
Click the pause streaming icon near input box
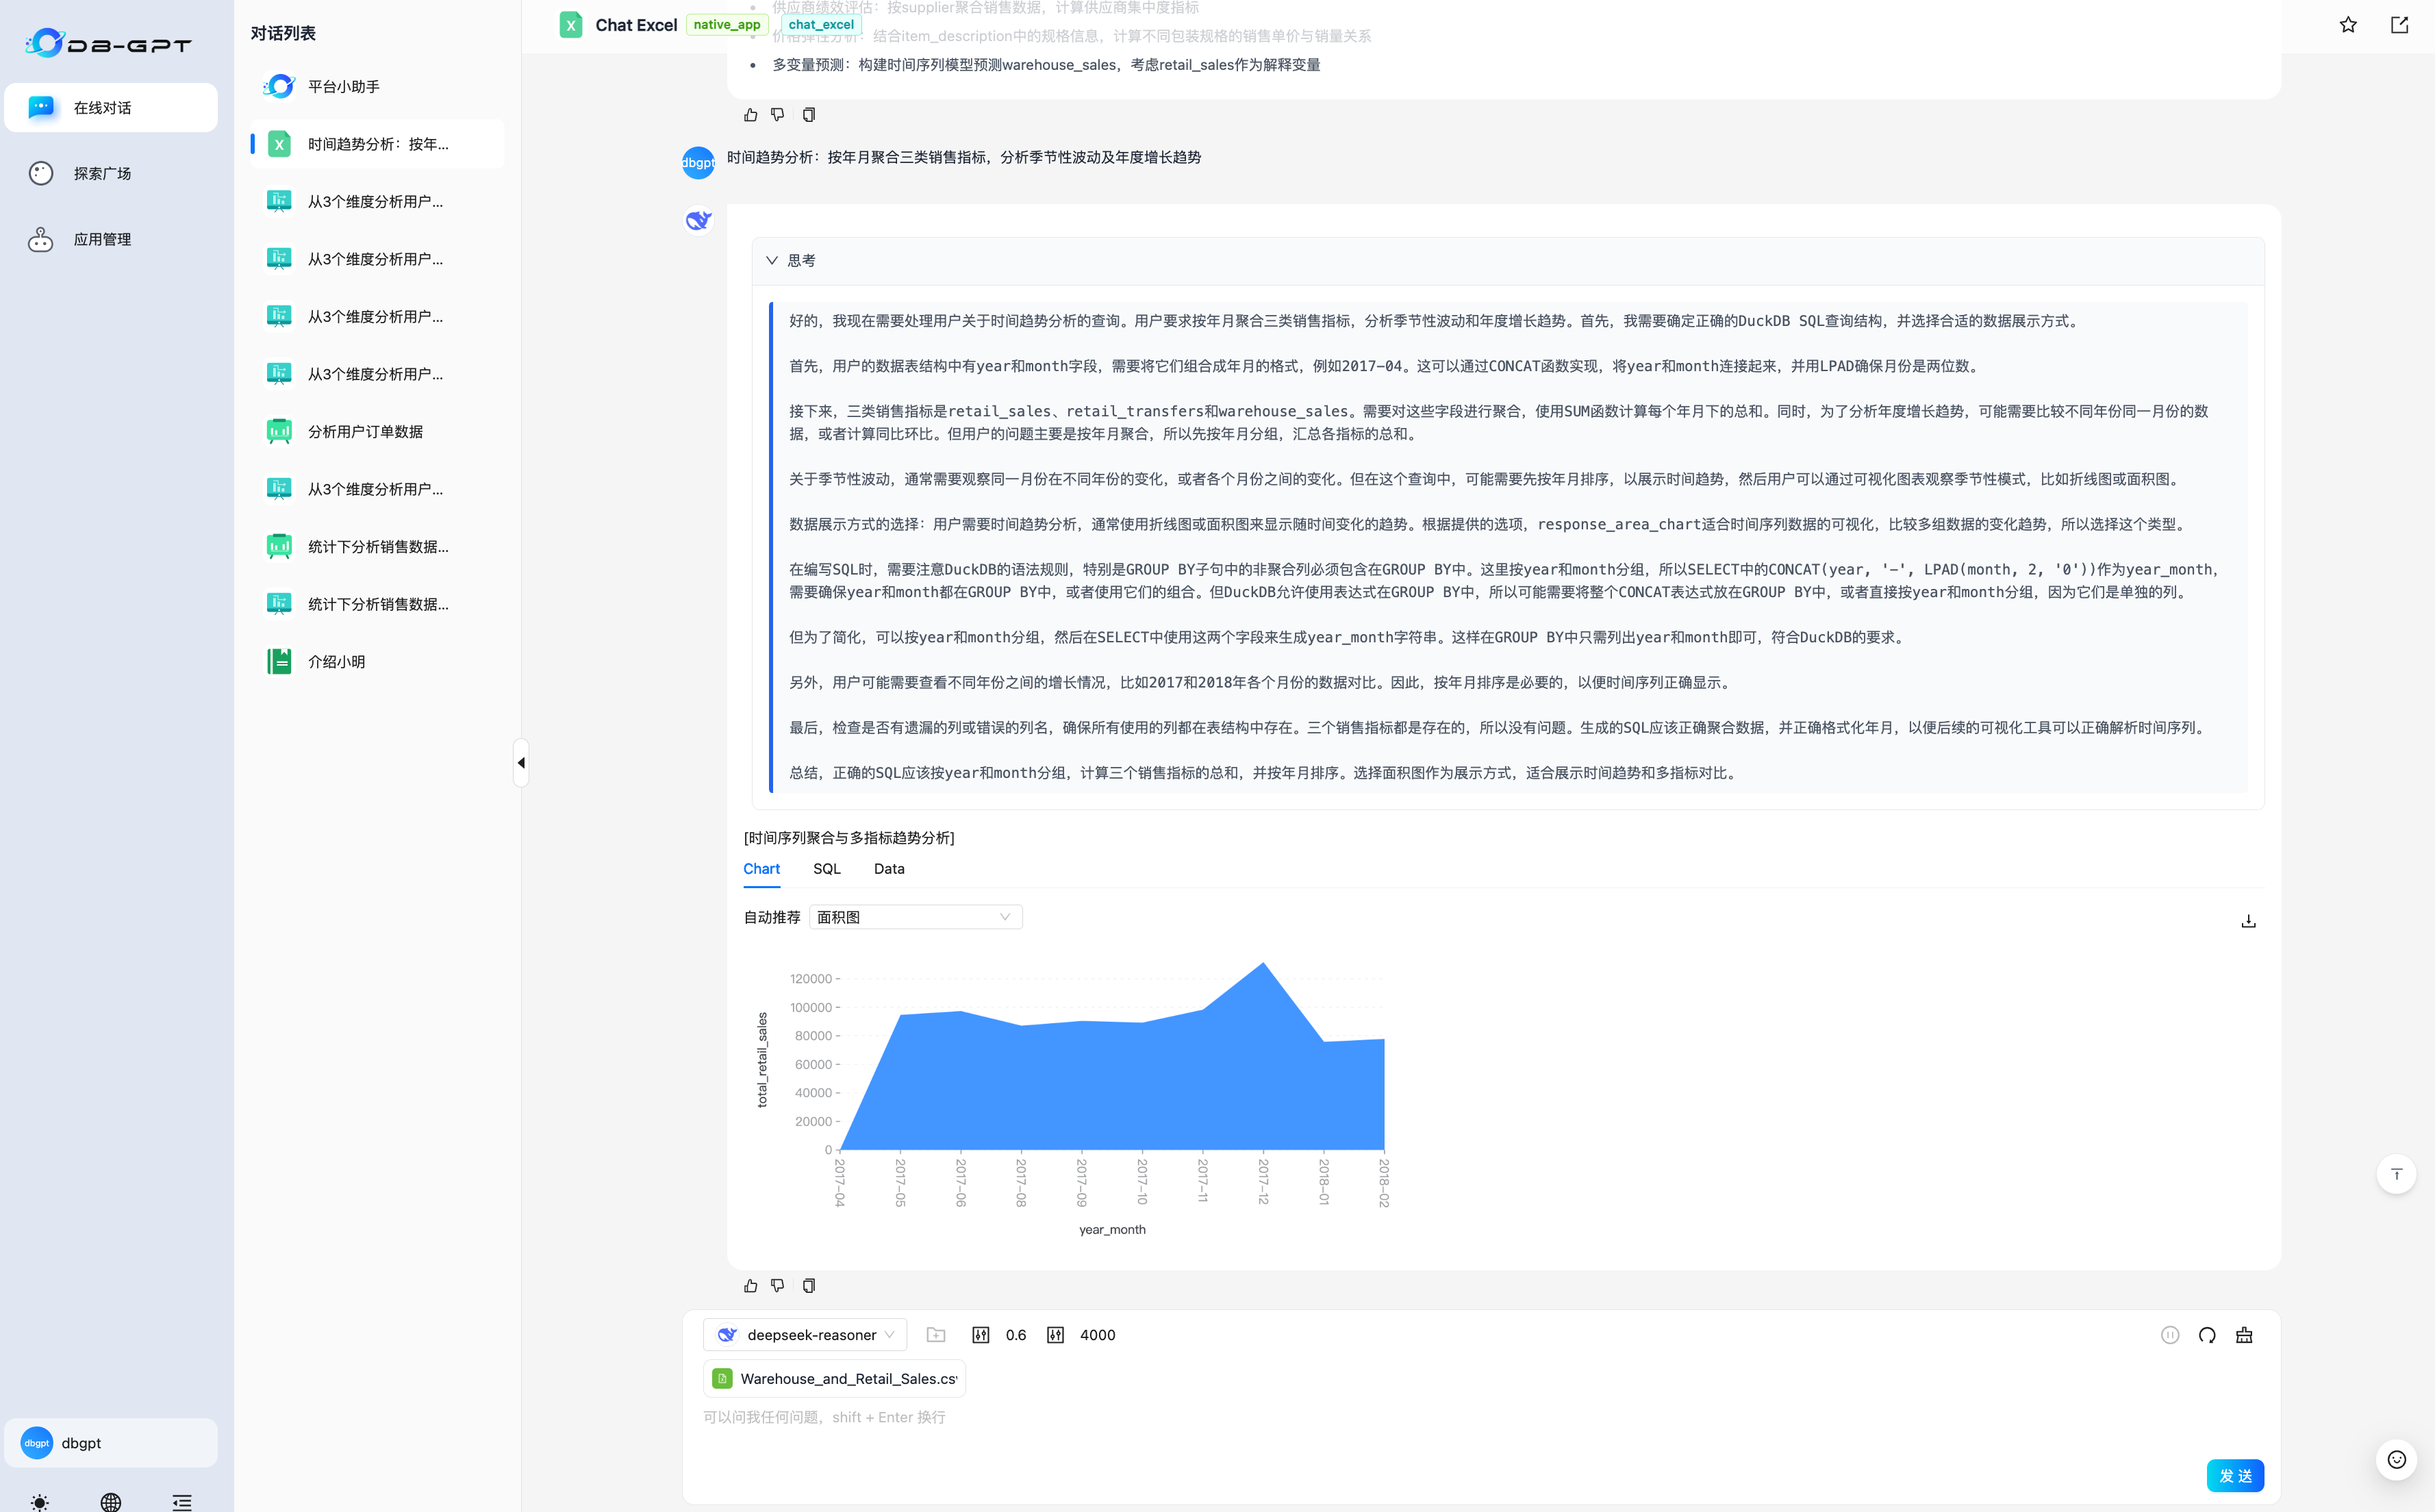(x=2169, y=1334)
